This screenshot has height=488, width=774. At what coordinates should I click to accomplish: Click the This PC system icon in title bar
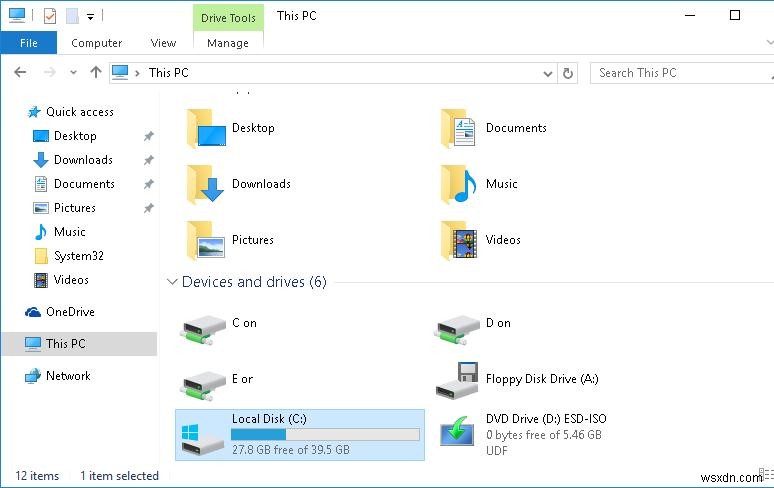tap(17, 15)
